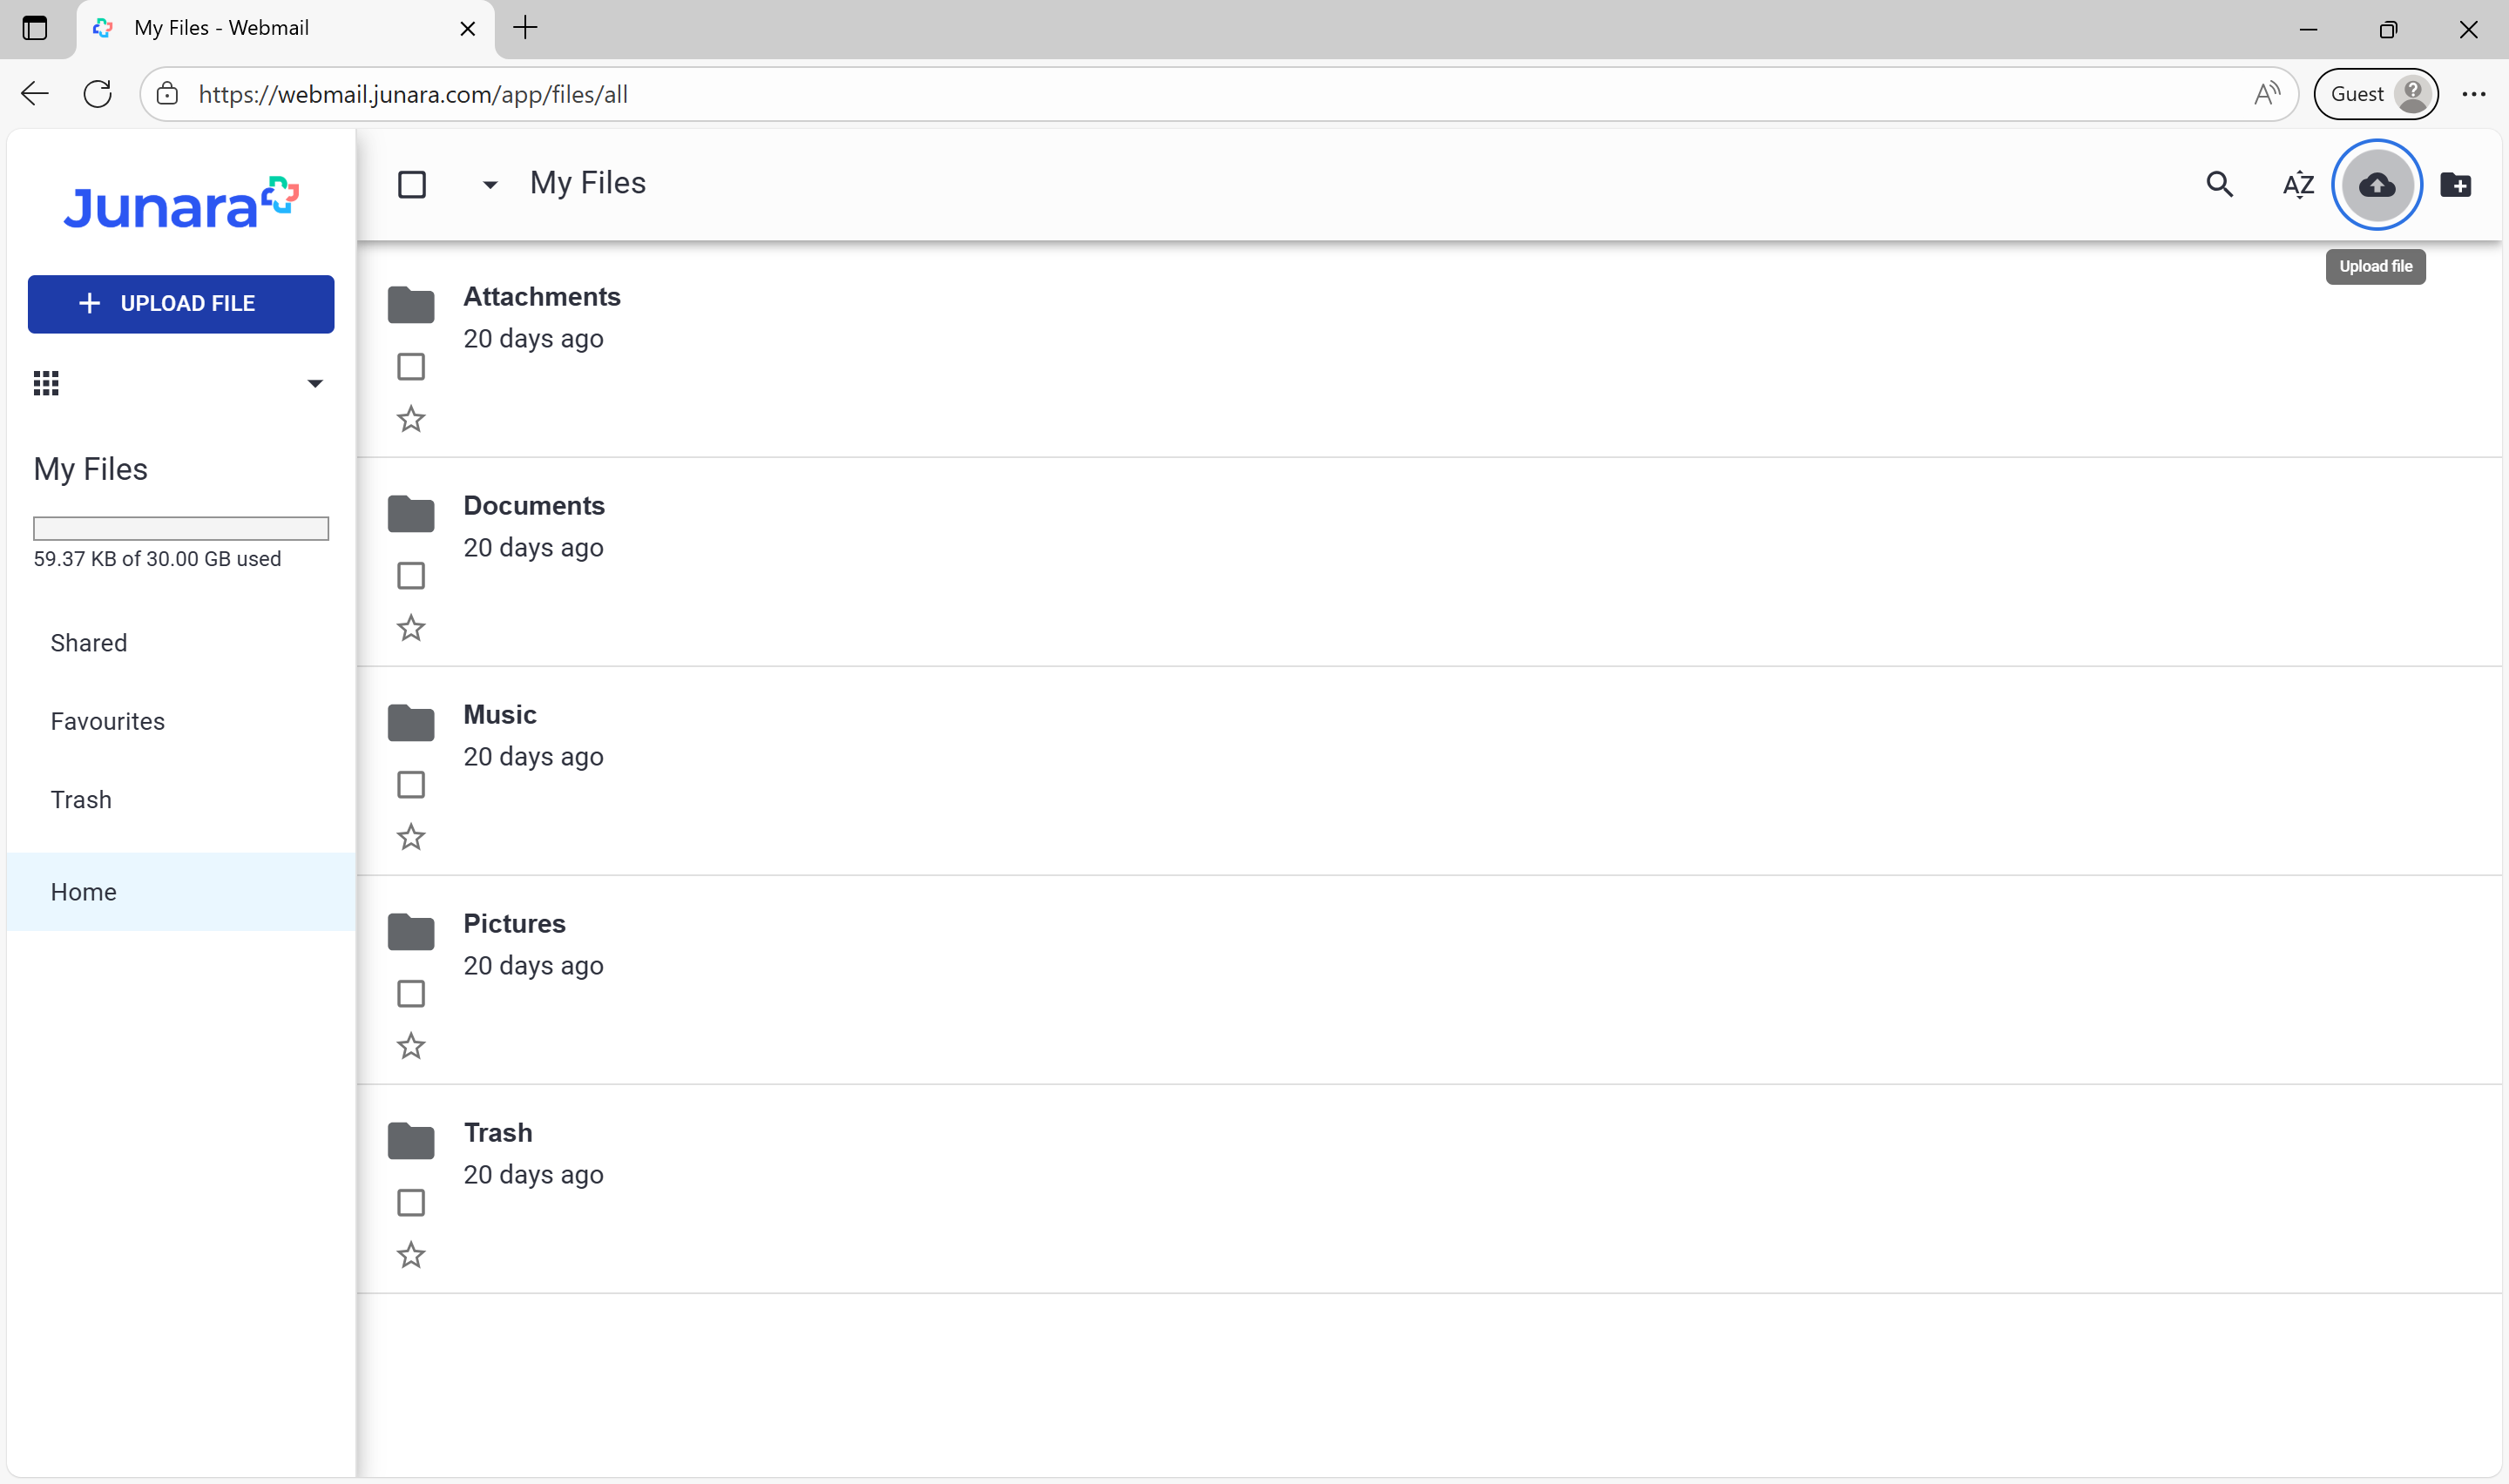This screenshot has height=1484, width=2509.
Task: Click the Read aloud icon in the address bar
Action: [x=2266, y=94]
